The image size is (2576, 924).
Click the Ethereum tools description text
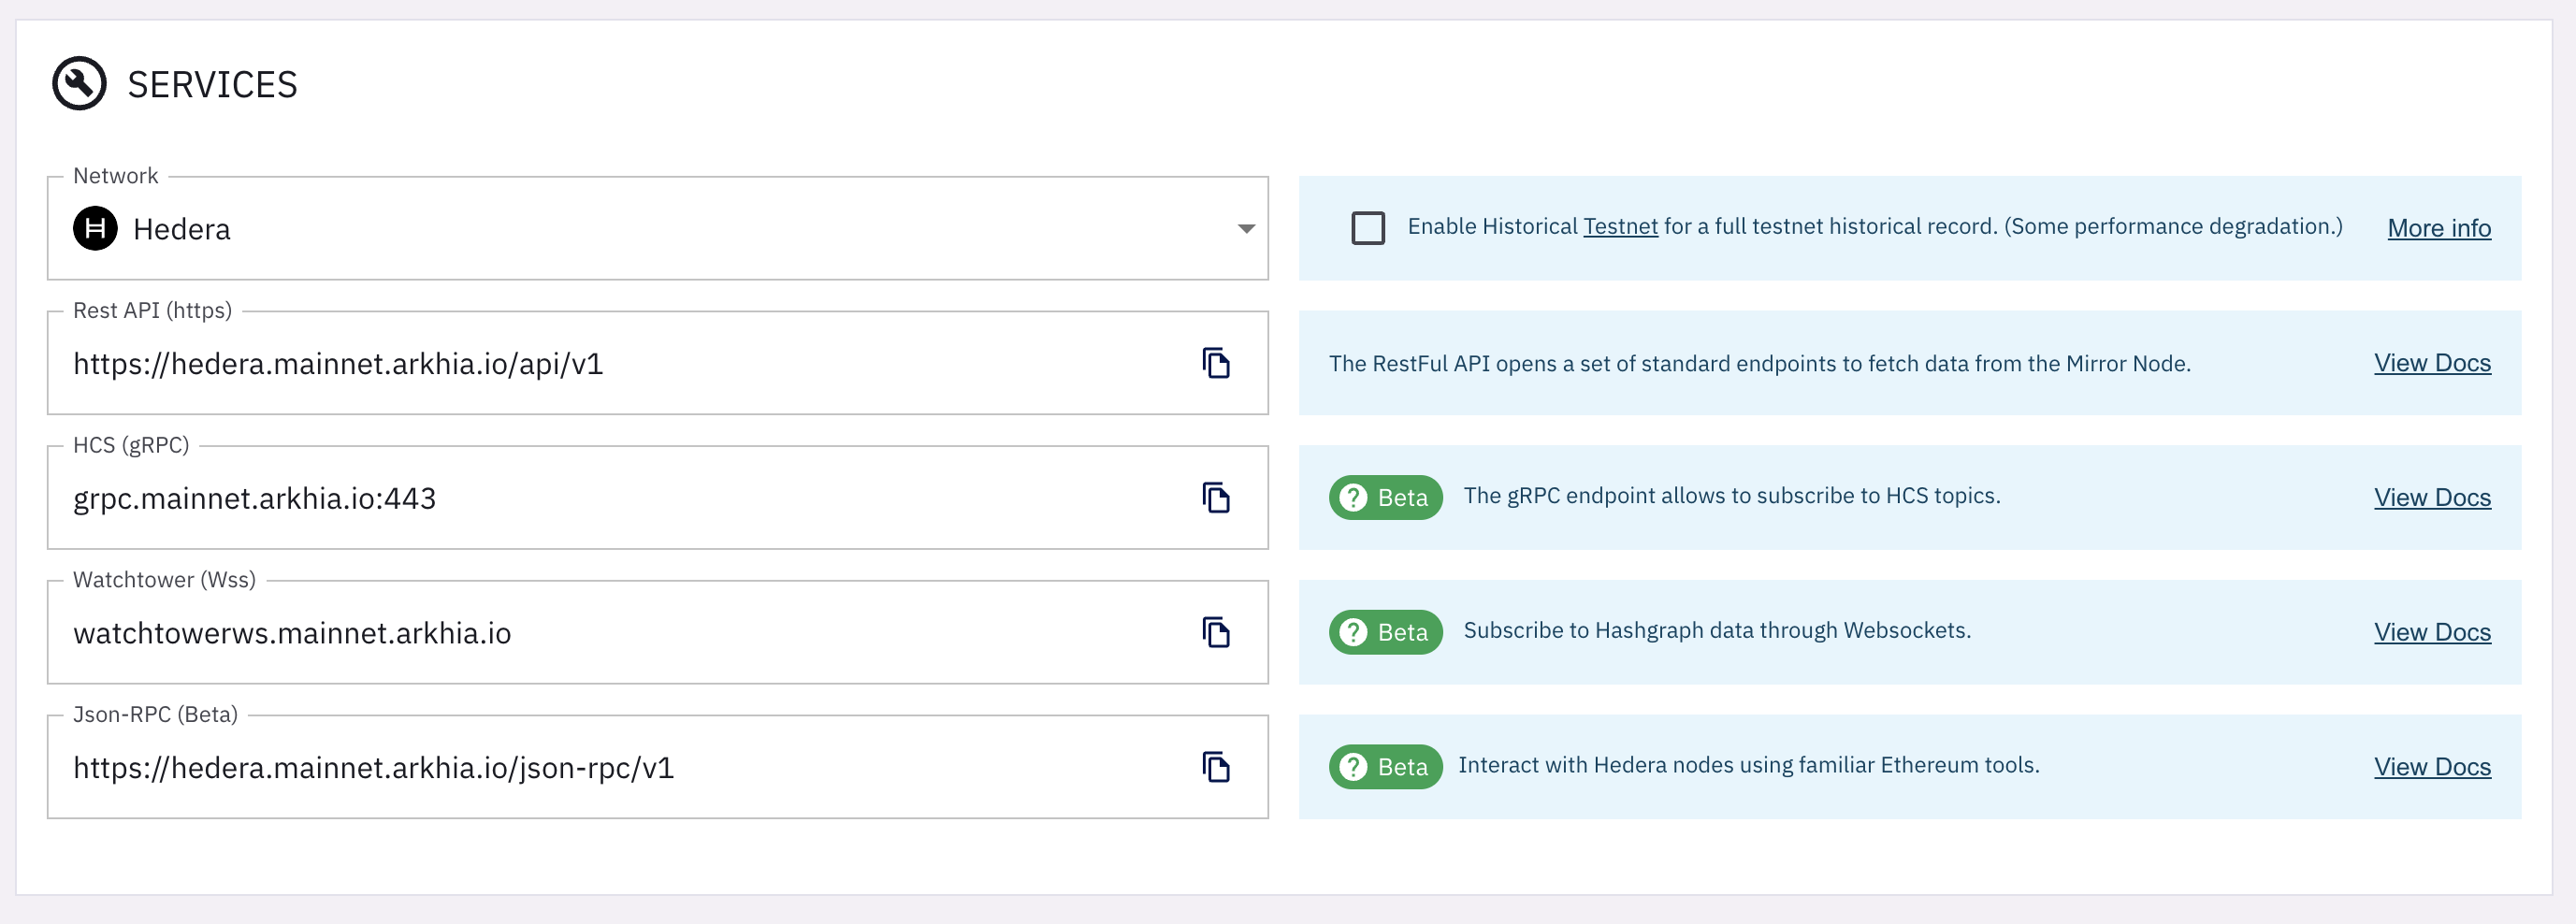pos(1748,765)
